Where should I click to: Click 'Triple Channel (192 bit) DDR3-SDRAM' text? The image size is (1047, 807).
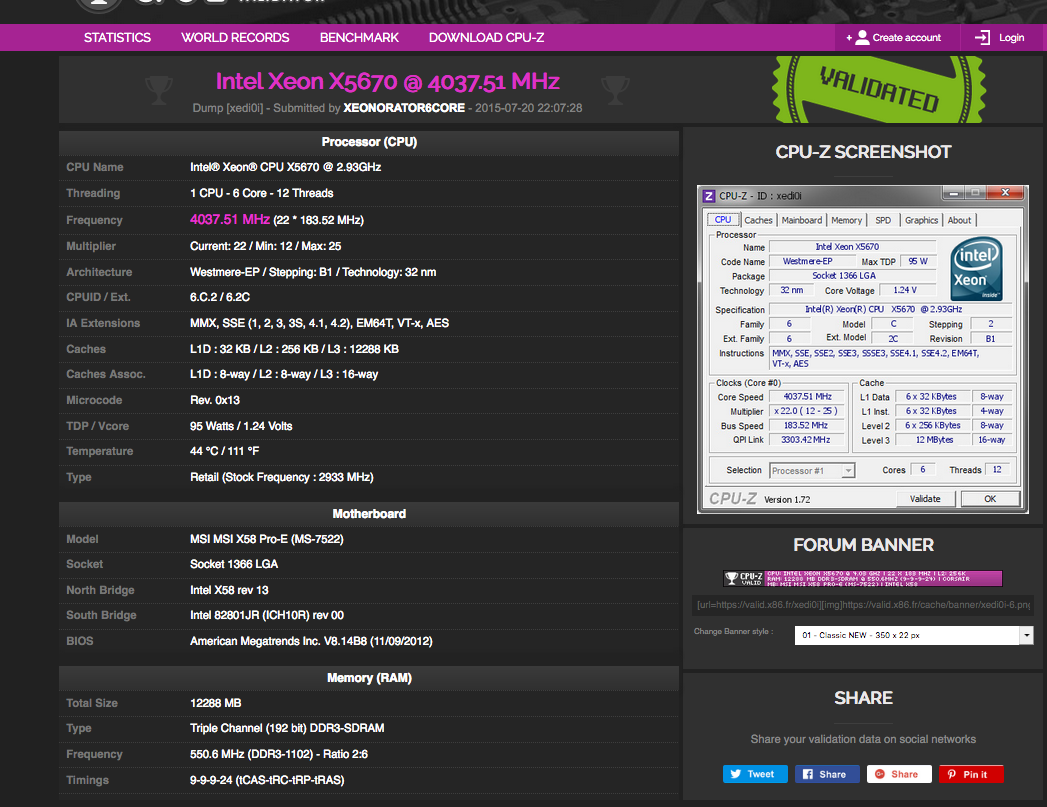tap(287, 728)
